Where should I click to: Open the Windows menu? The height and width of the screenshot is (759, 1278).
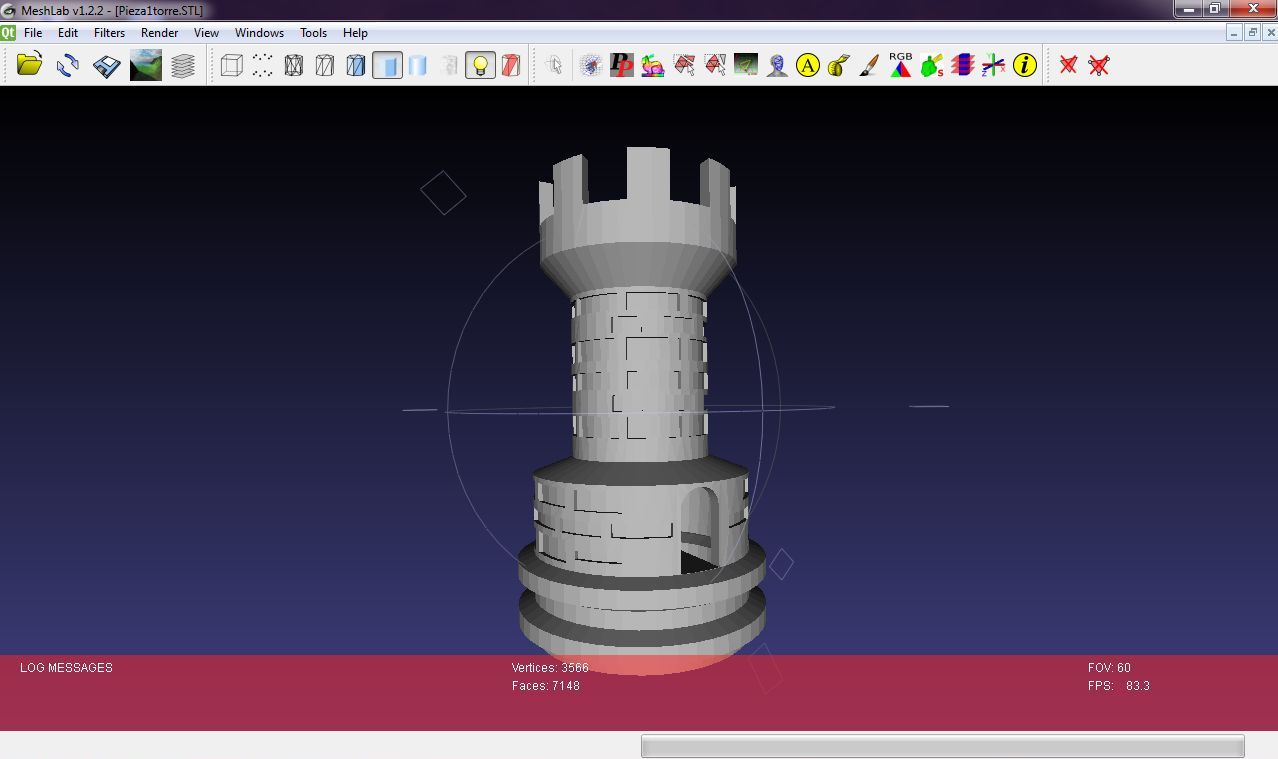click(x=259, y=33)
